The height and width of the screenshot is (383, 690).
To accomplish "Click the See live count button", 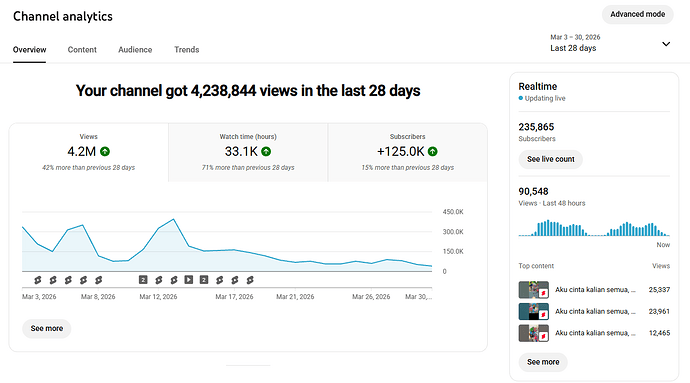I will (551, 159).
